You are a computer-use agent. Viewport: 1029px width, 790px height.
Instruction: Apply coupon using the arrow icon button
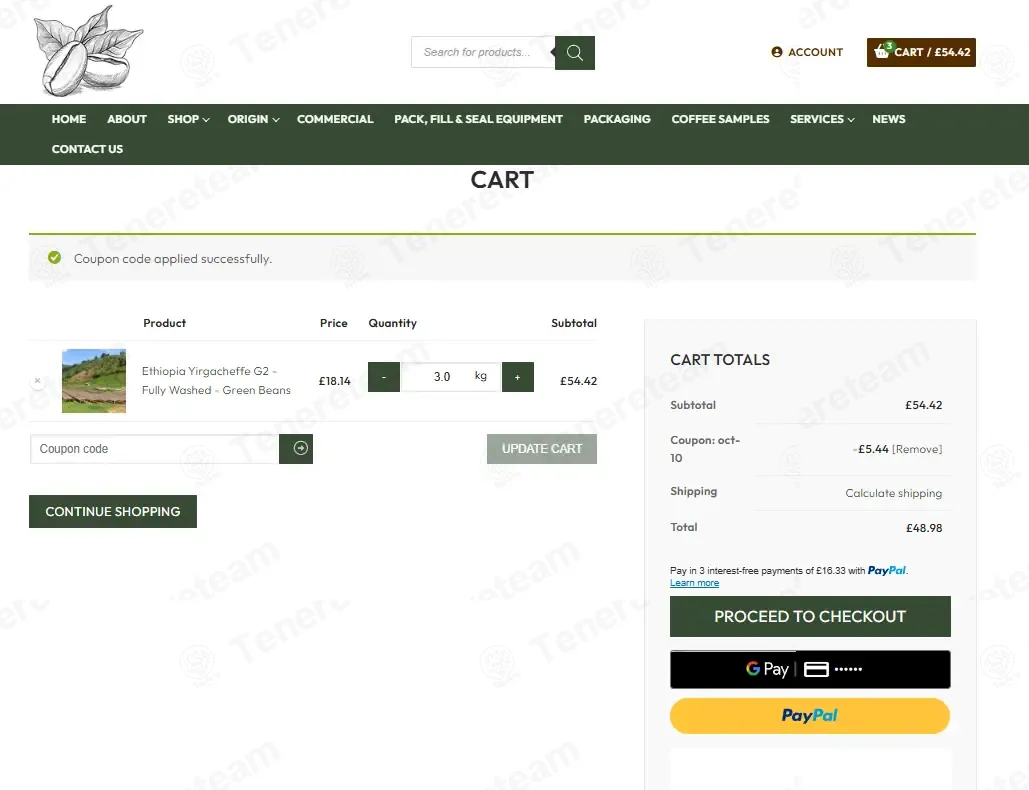click(x=300, y=449)
